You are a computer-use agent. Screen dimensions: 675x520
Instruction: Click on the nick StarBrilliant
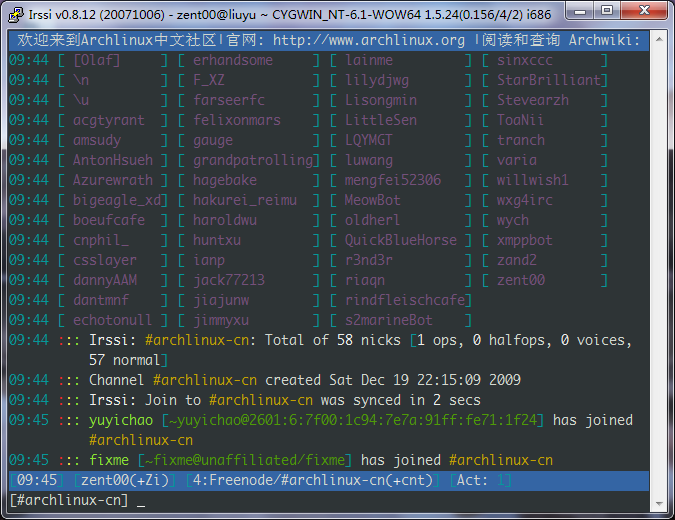(548, 80)
